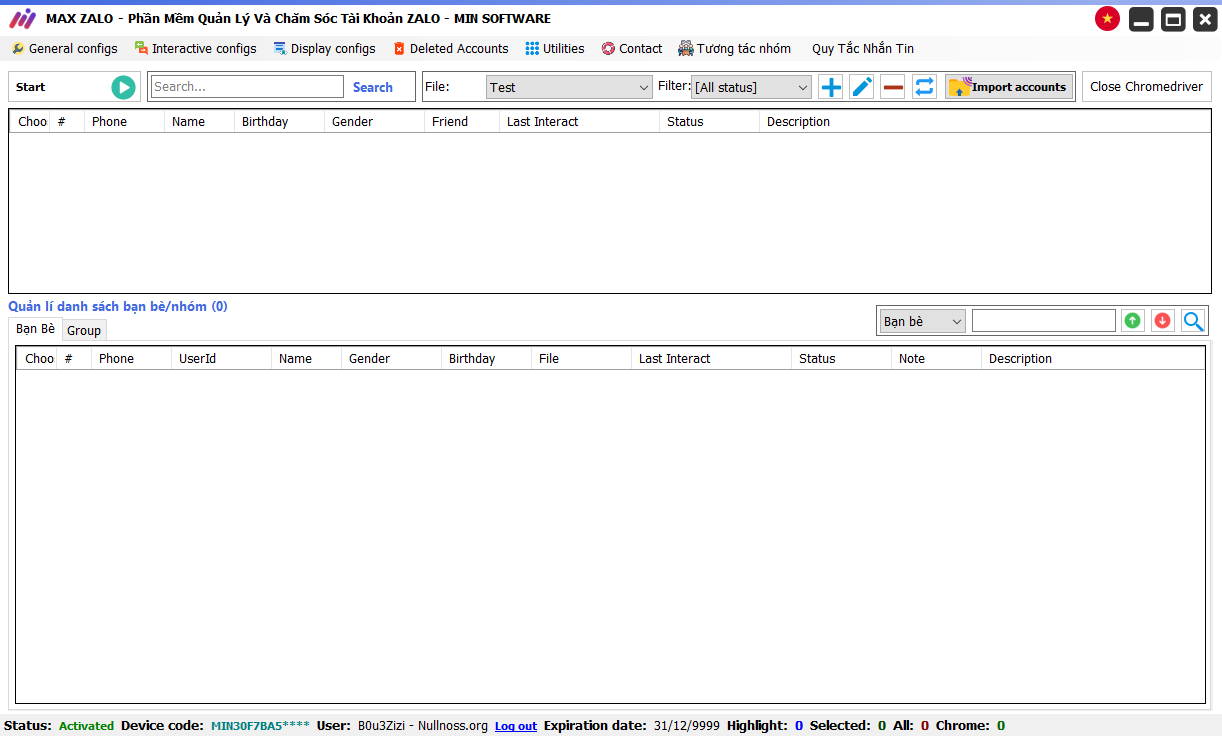This screenshot has width=1222, height=736.
Task: Click the Import accounts button
Action: [x=1009, y=87]
